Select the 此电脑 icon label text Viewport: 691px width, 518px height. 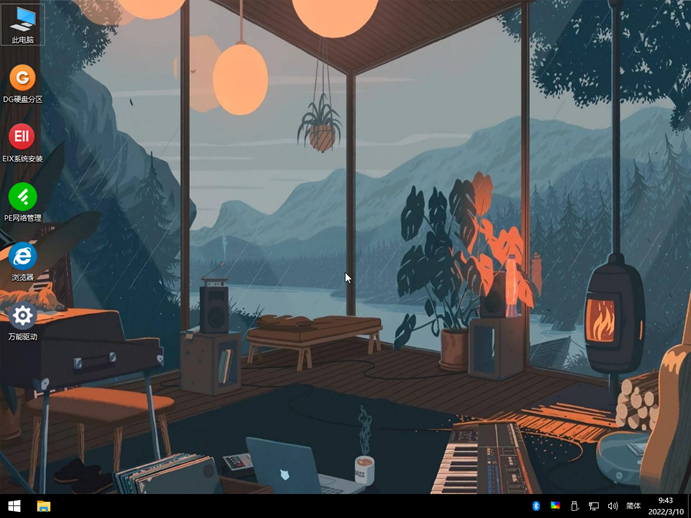[x=22, y=40]
